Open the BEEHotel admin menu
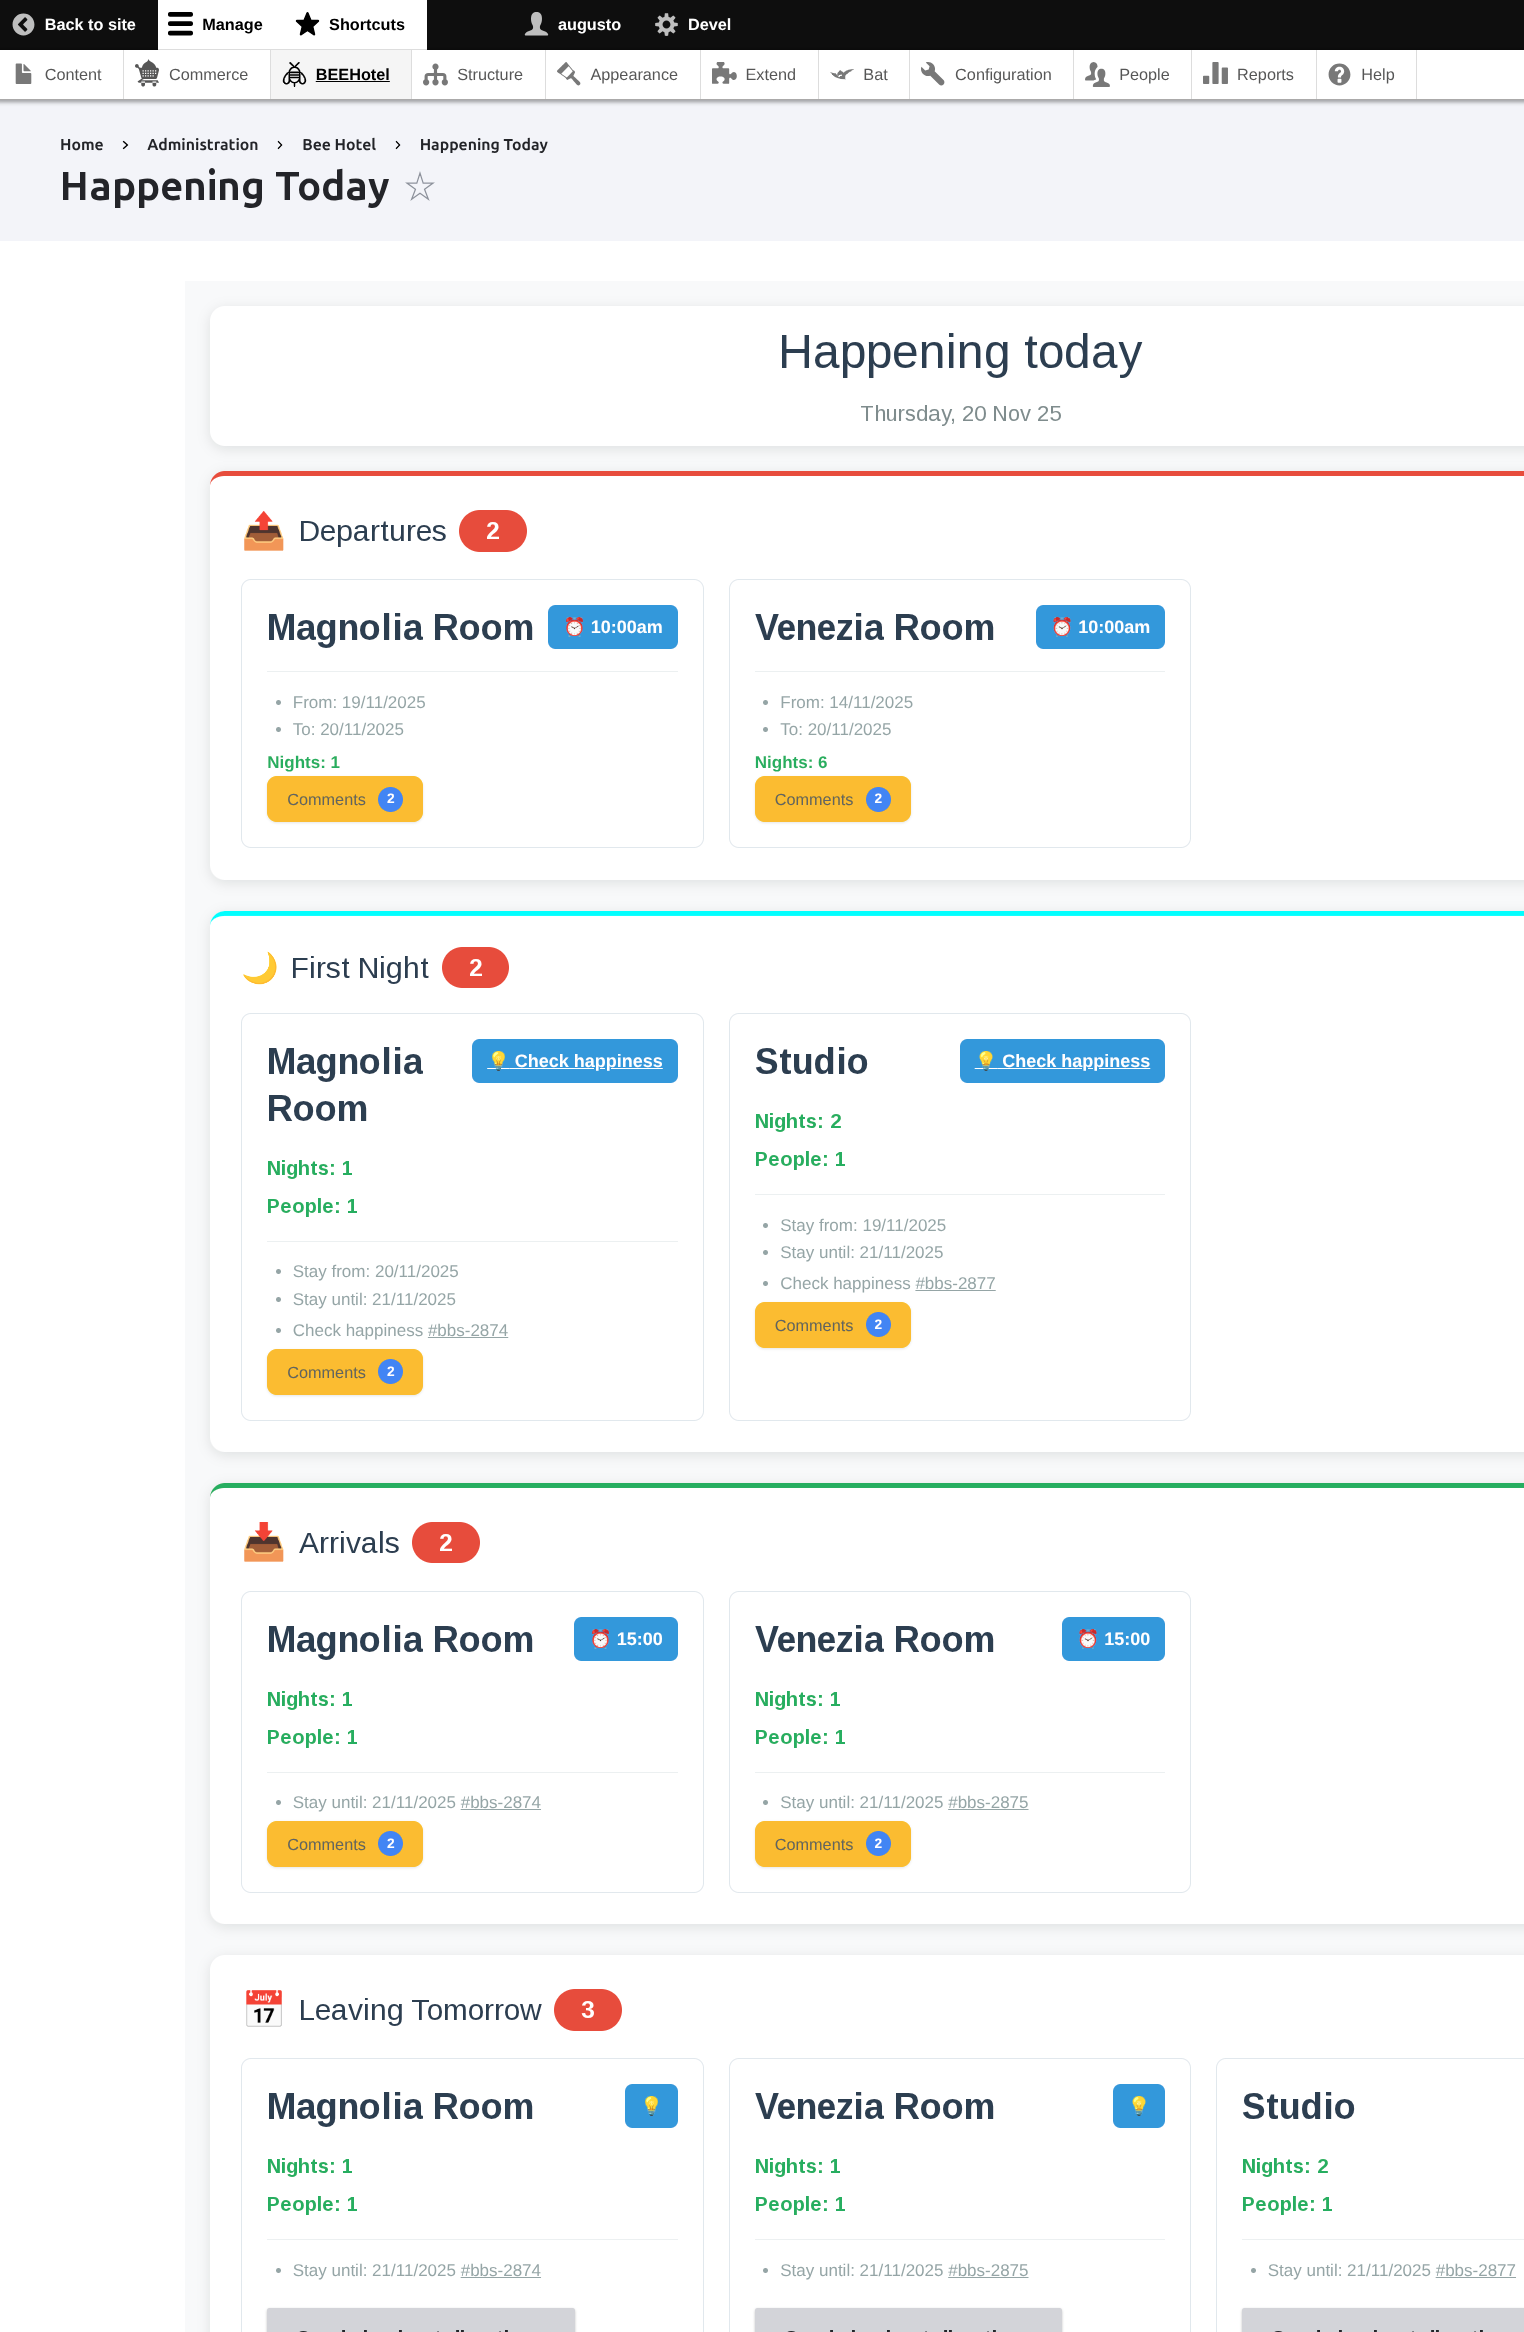The image size is (1524, 2332). (340, 74)
